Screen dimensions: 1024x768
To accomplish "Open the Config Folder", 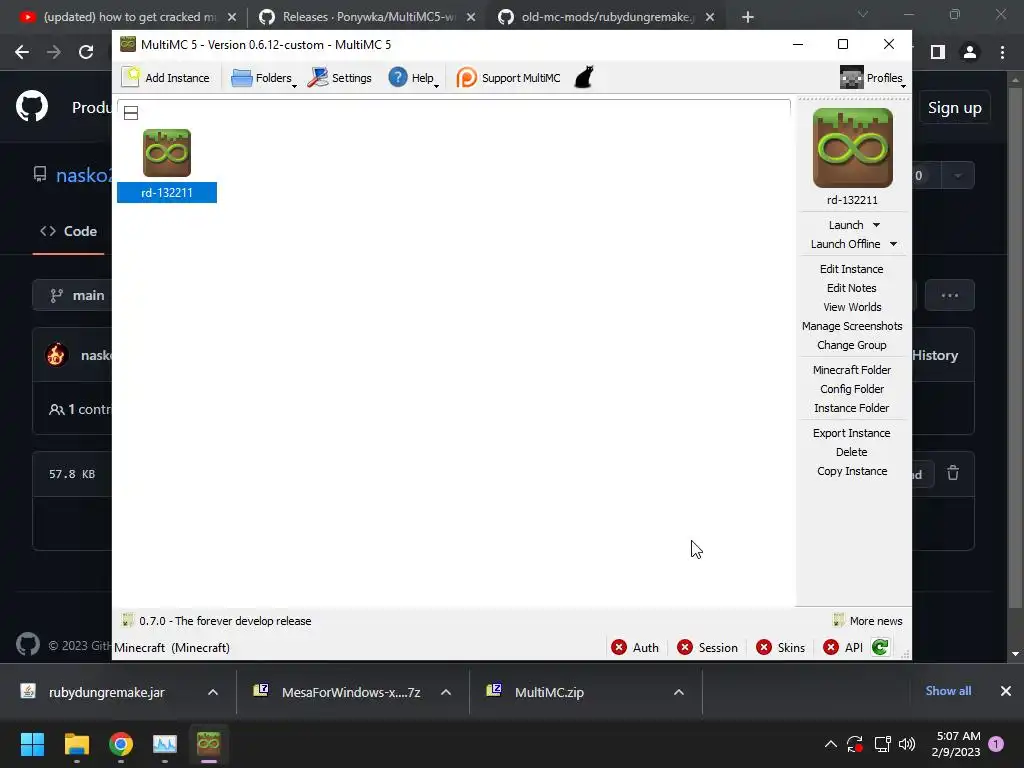I will coord(852,389).
